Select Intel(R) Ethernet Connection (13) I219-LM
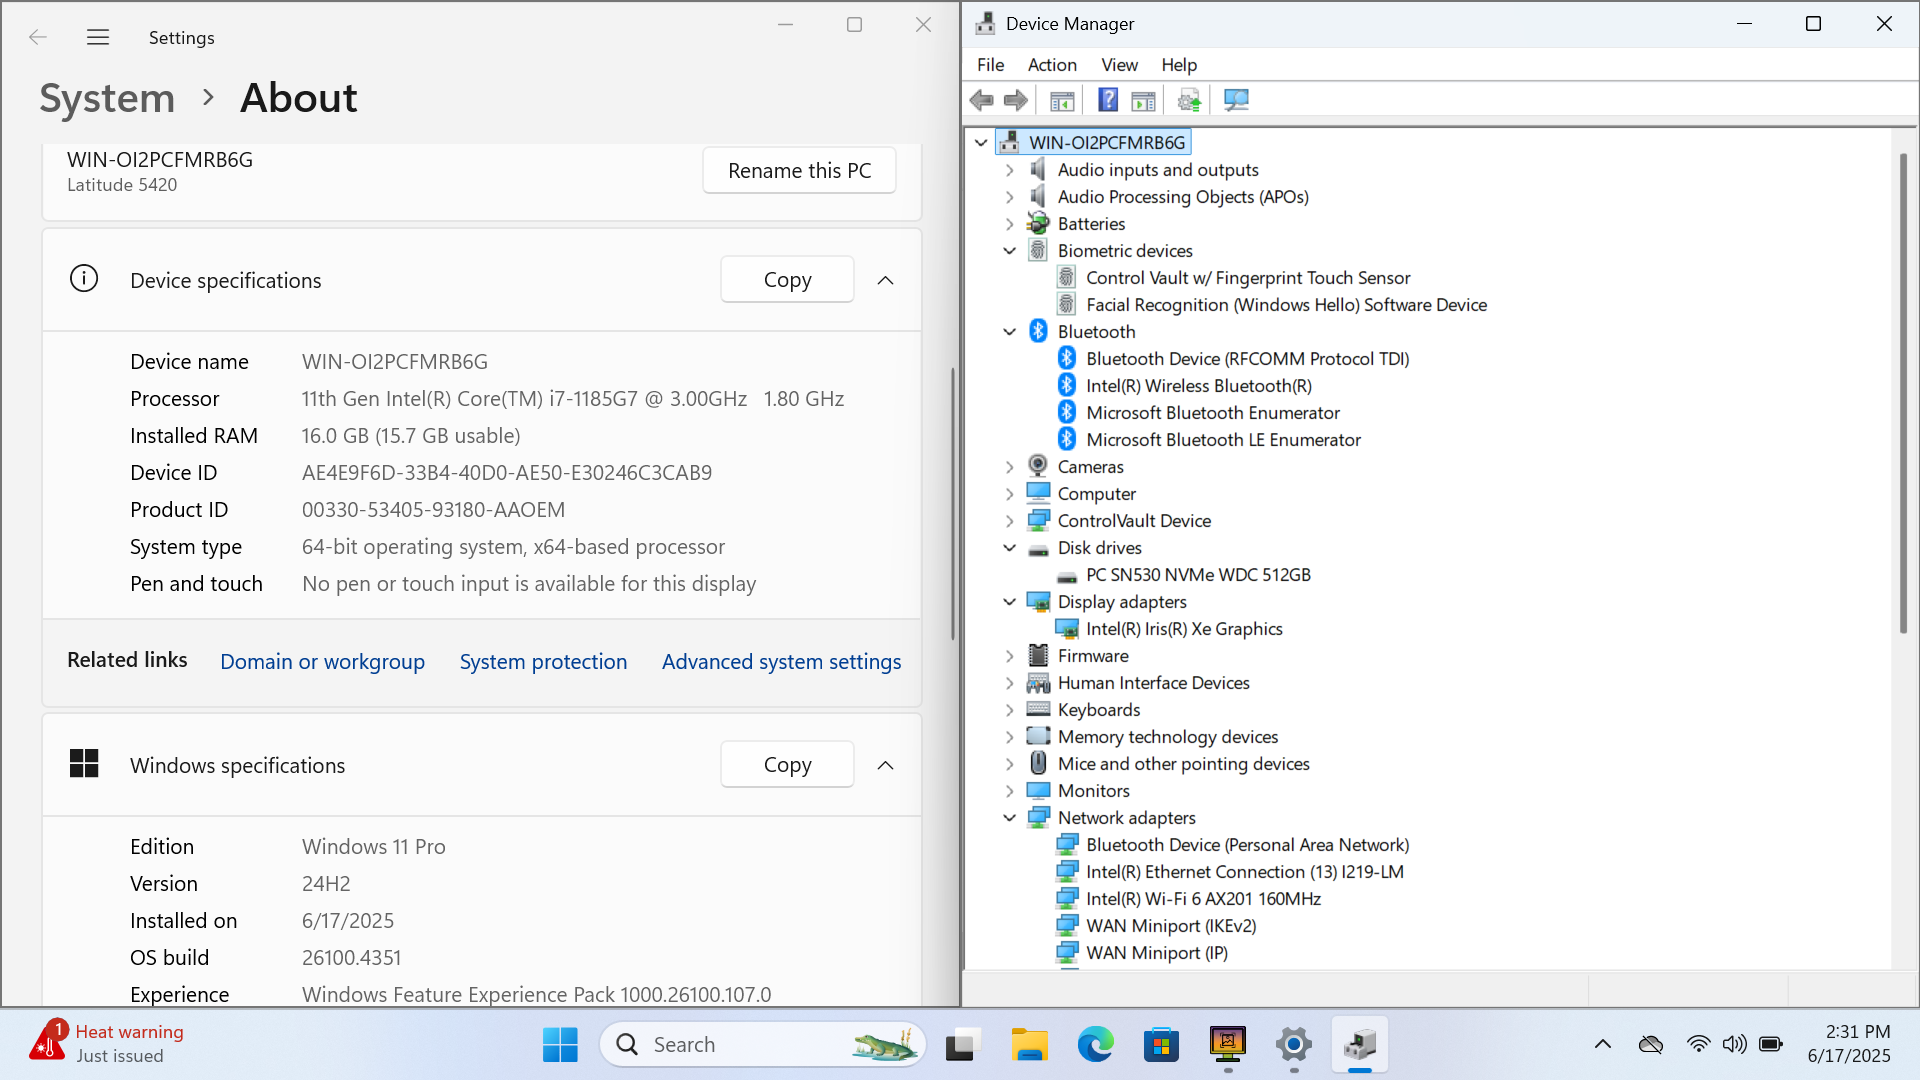This screenshot has width=1920, height=1080. click(1245, 872)
